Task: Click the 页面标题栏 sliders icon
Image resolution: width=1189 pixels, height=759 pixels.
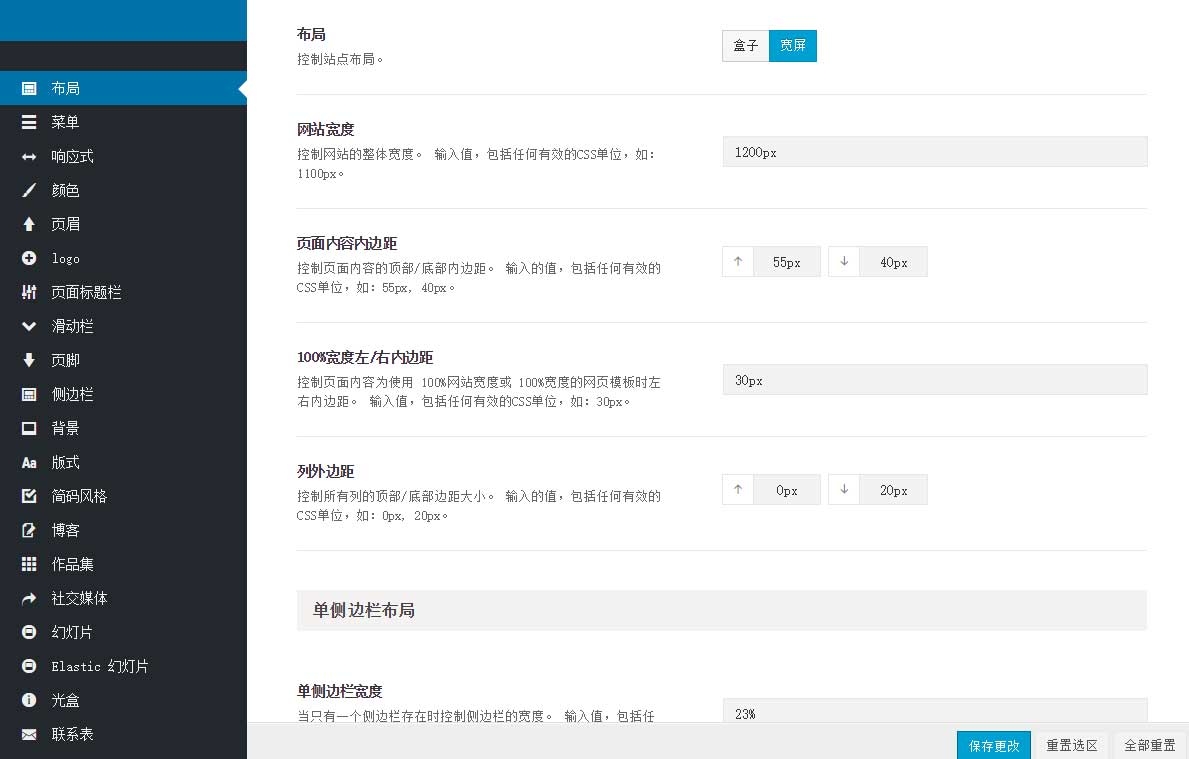Action: coord(29,292)
